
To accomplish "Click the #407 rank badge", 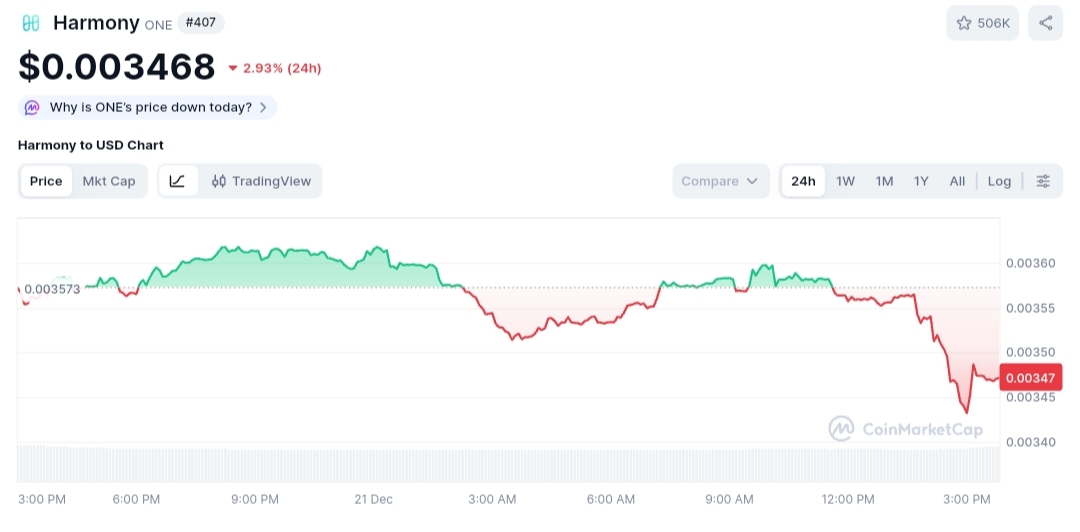I will 200,23.
